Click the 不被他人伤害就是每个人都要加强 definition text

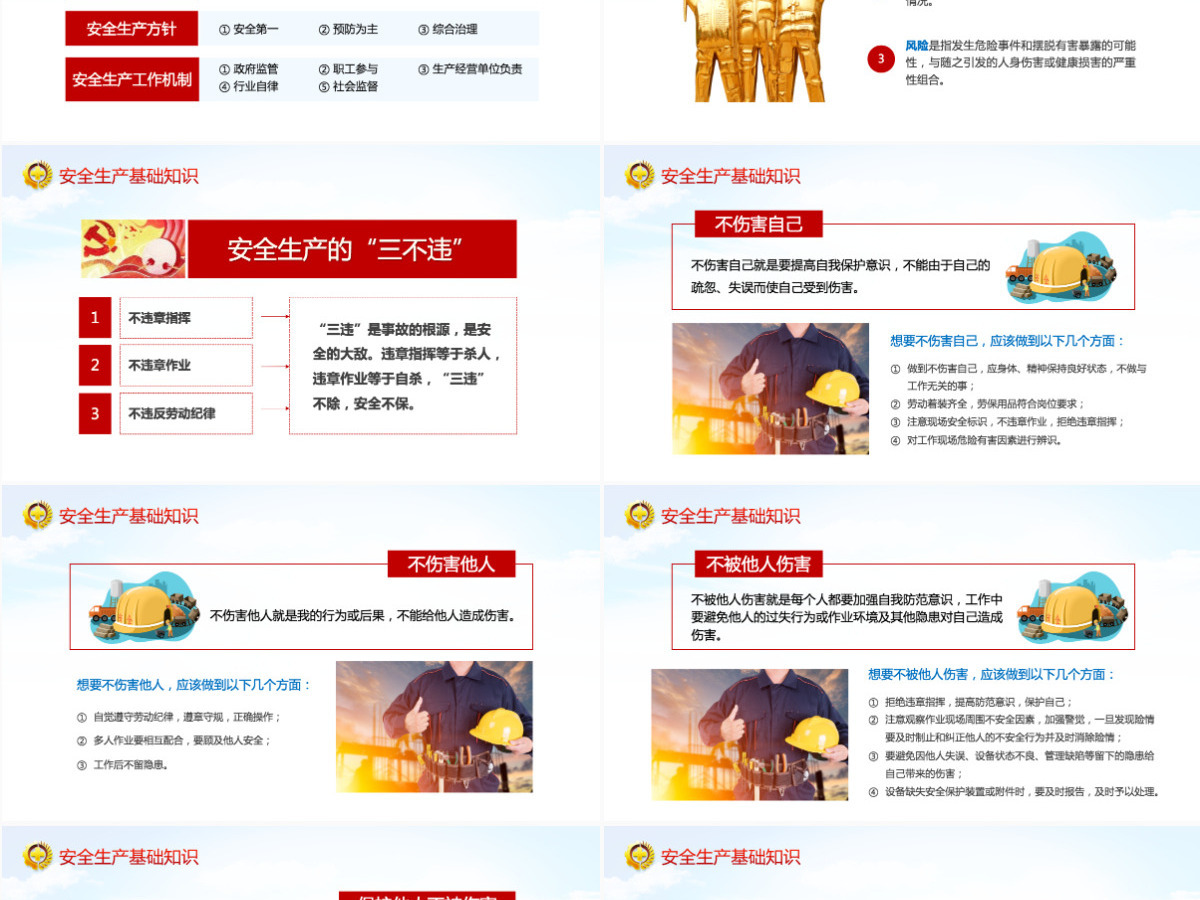pyautogui.click(x=846, y=617)
